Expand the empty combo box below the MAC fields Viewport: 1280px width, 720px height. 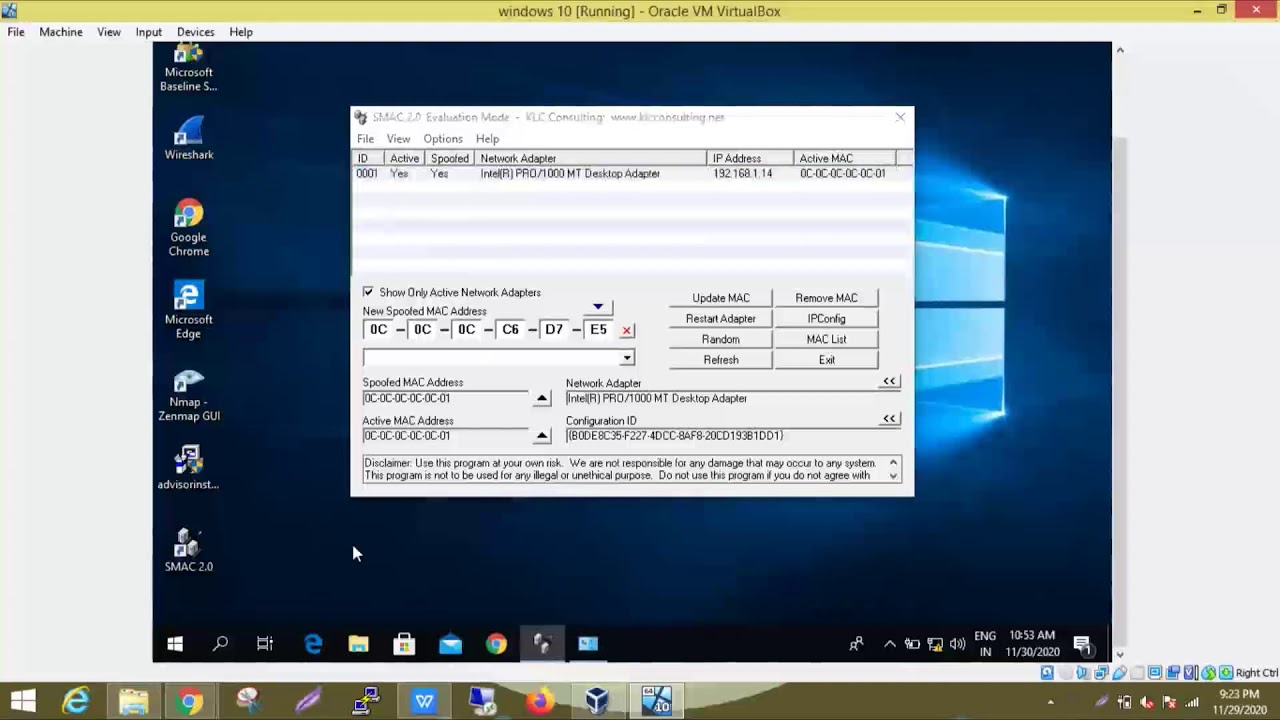[x=627, y=358]
